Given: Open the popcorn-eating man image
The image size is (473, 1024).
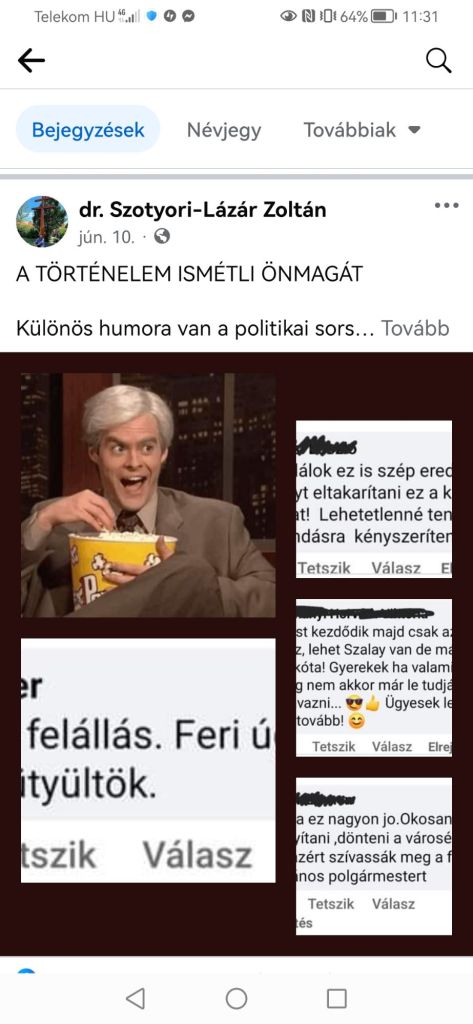Looking at the screenshot, I should click(148, 495).
